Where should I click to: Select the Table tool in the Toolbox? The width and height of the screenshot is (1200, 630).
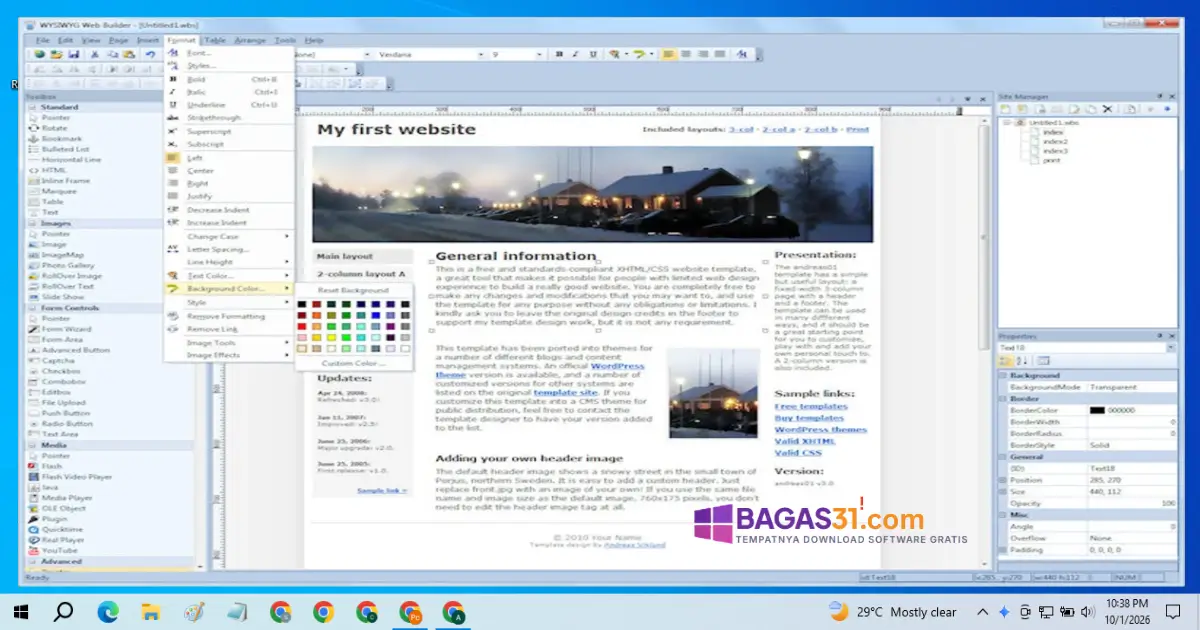[52, 202]
